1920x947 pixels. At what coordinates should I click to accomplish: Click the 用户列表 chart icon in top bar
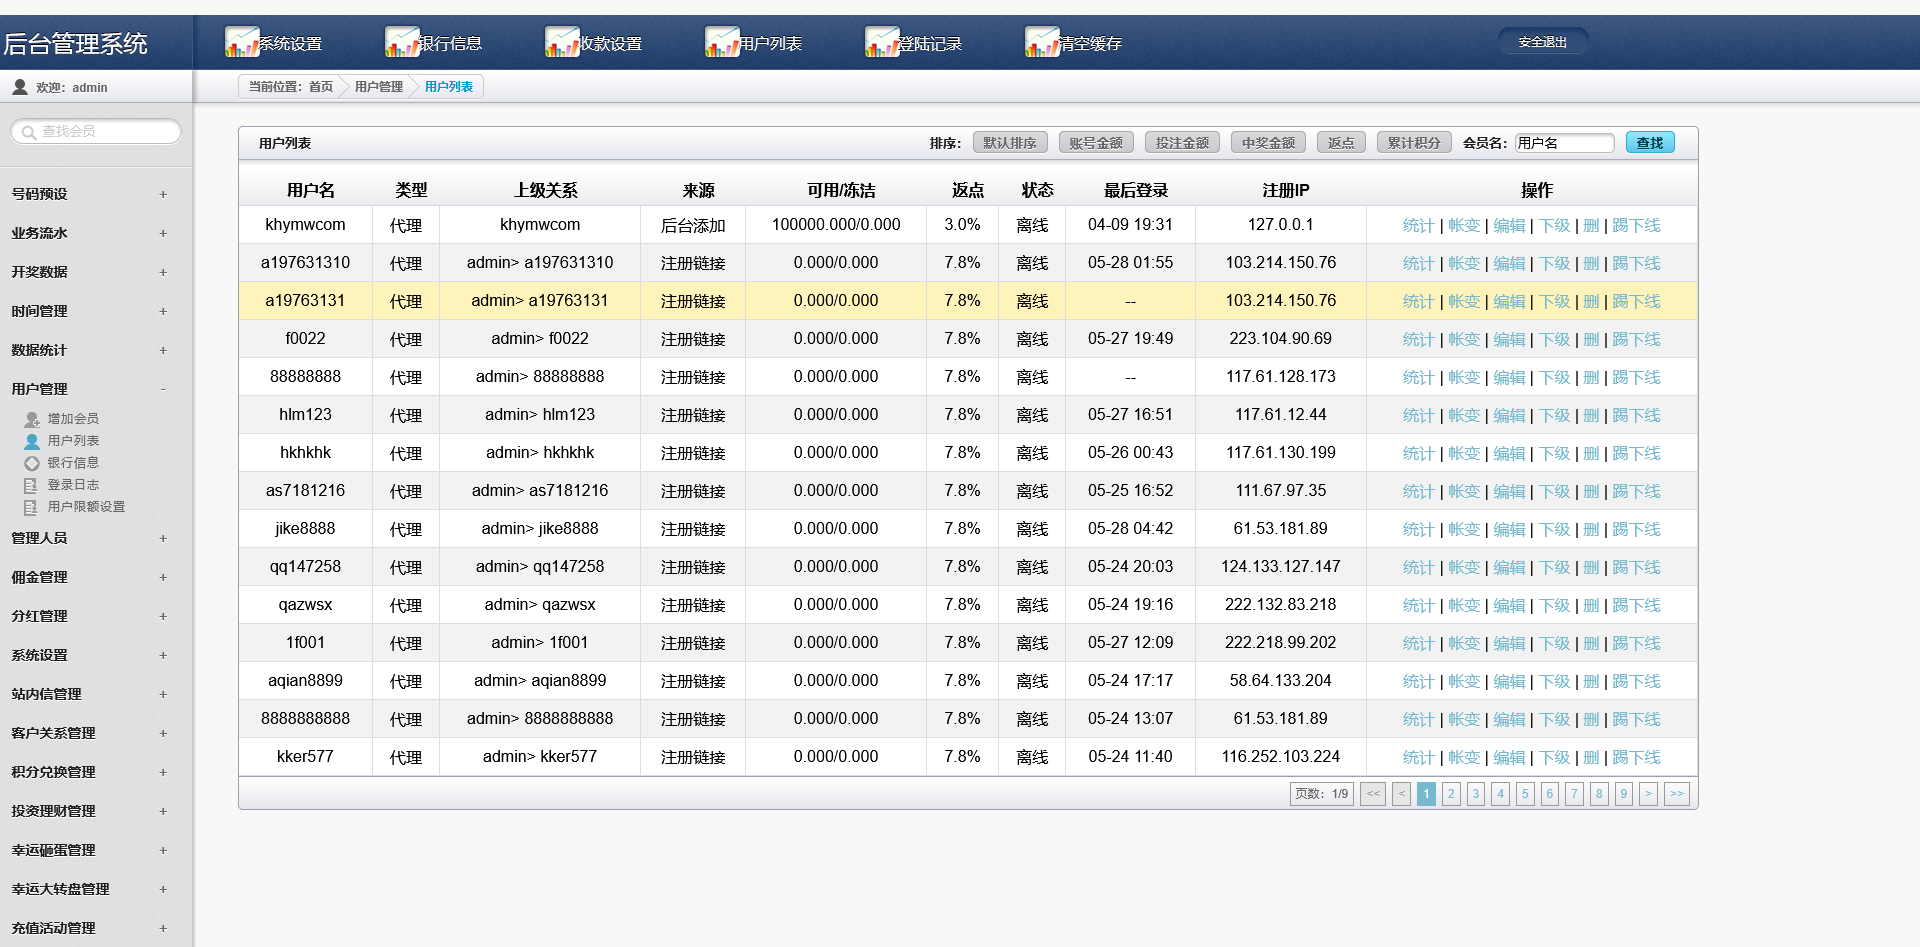[x=722, y=42]
